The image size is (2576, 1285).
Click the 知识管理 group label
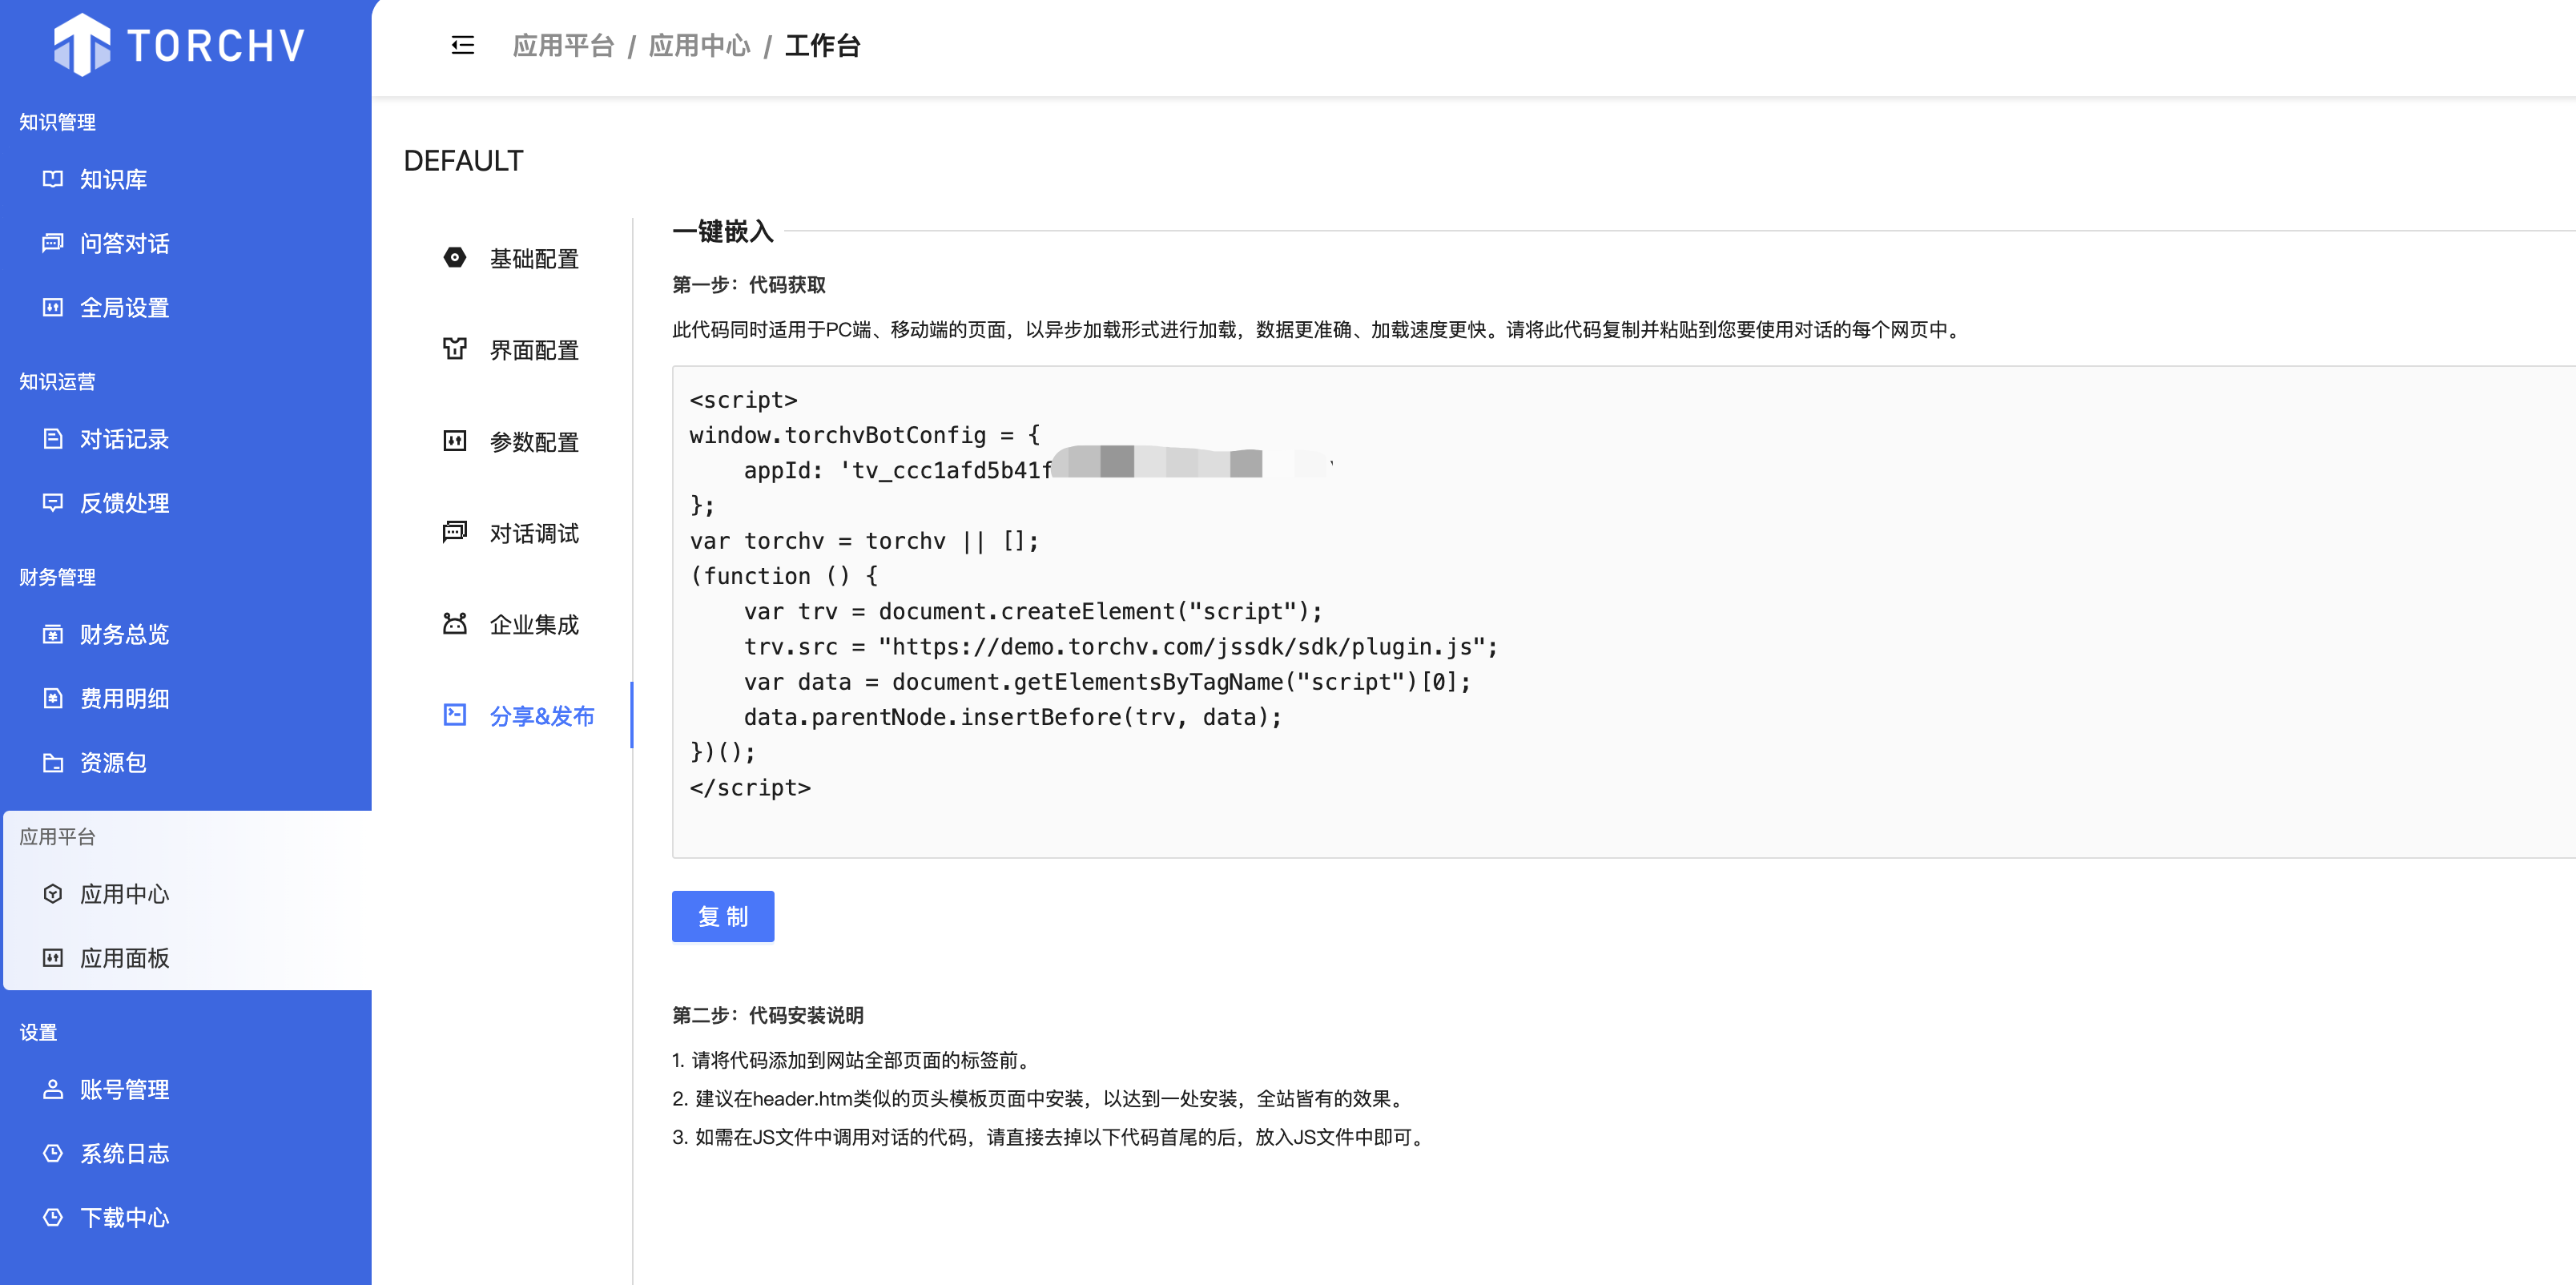[57, 122]
